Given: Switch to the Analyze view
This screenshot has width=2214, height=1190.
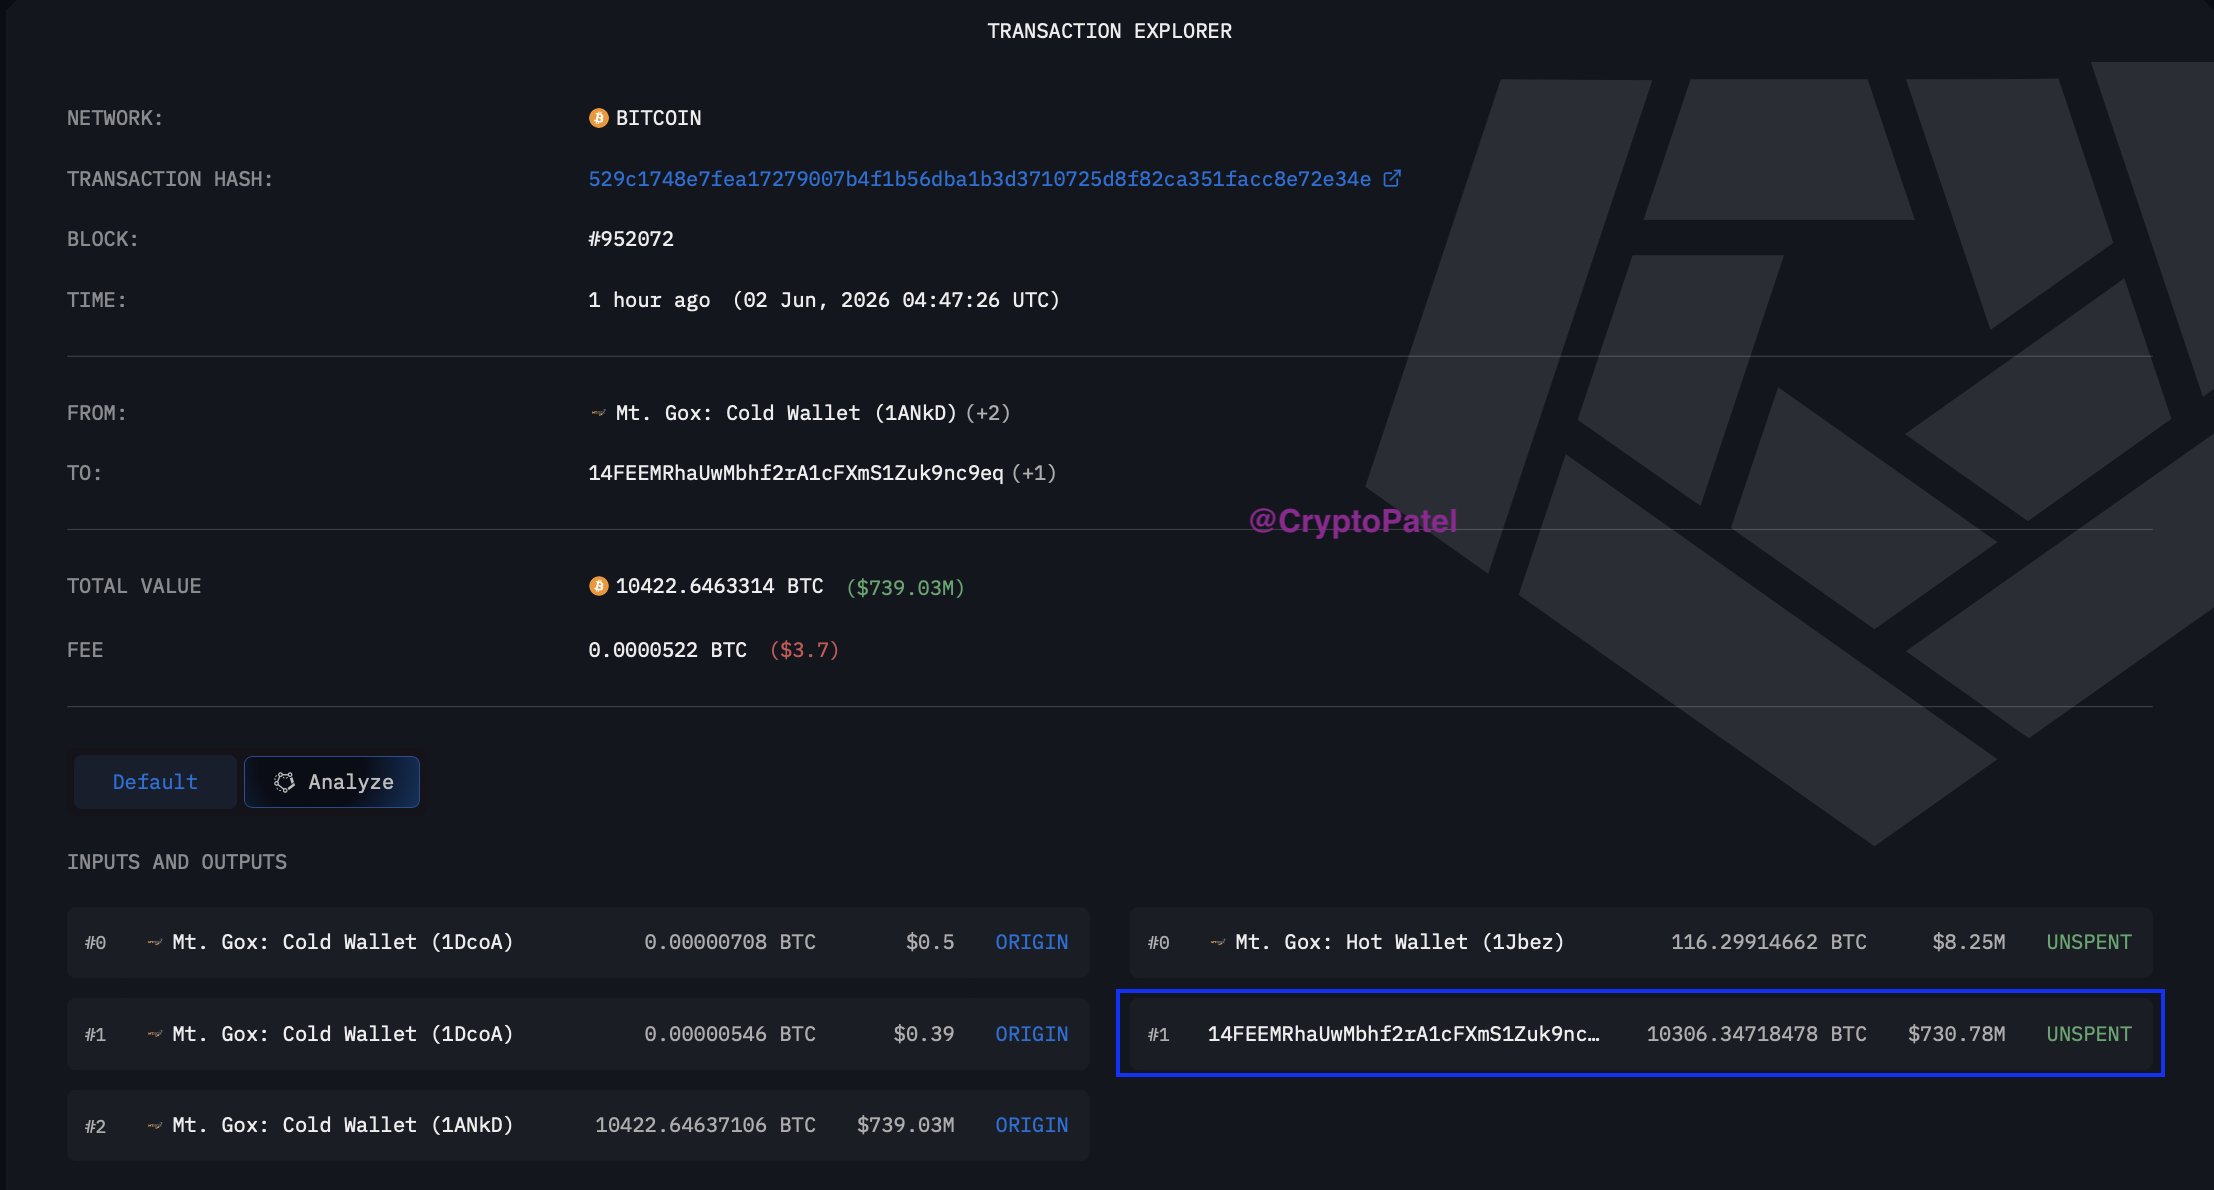Looking at the screenshot, I should click(x=332, y=782).
